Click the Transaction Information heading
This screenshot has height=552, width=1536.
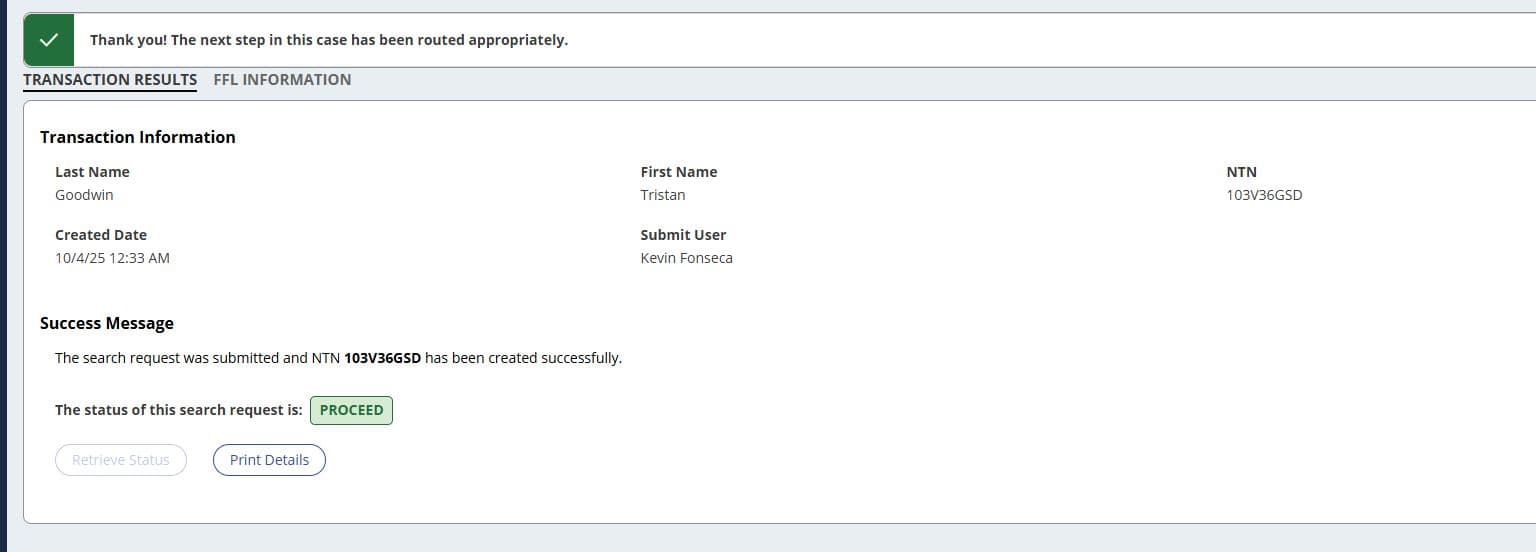[138, 137]
